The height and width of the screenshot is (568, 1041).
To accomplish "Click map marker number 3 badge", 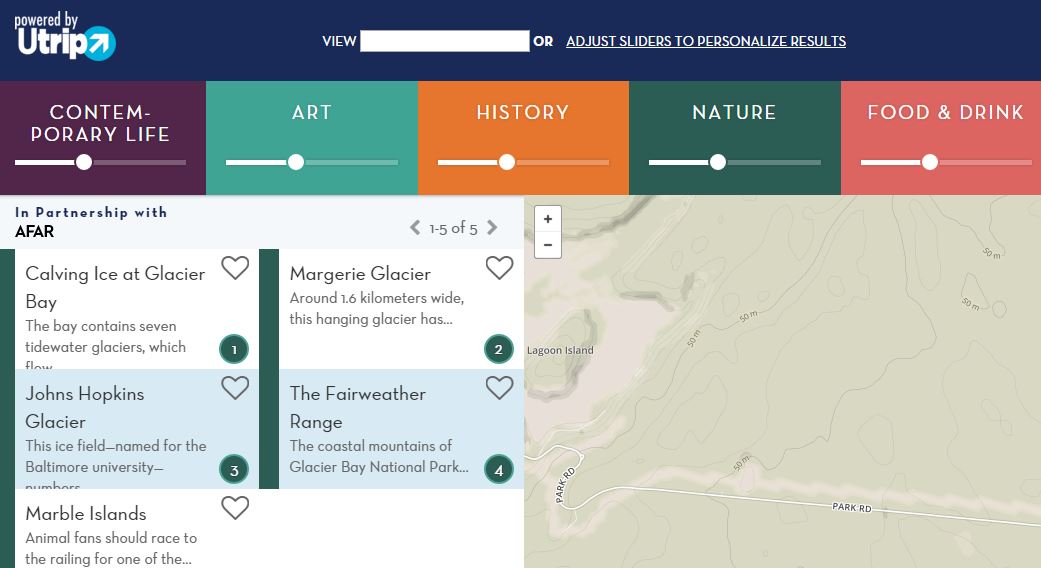I will pyautogui.click(x=234, y=469).
